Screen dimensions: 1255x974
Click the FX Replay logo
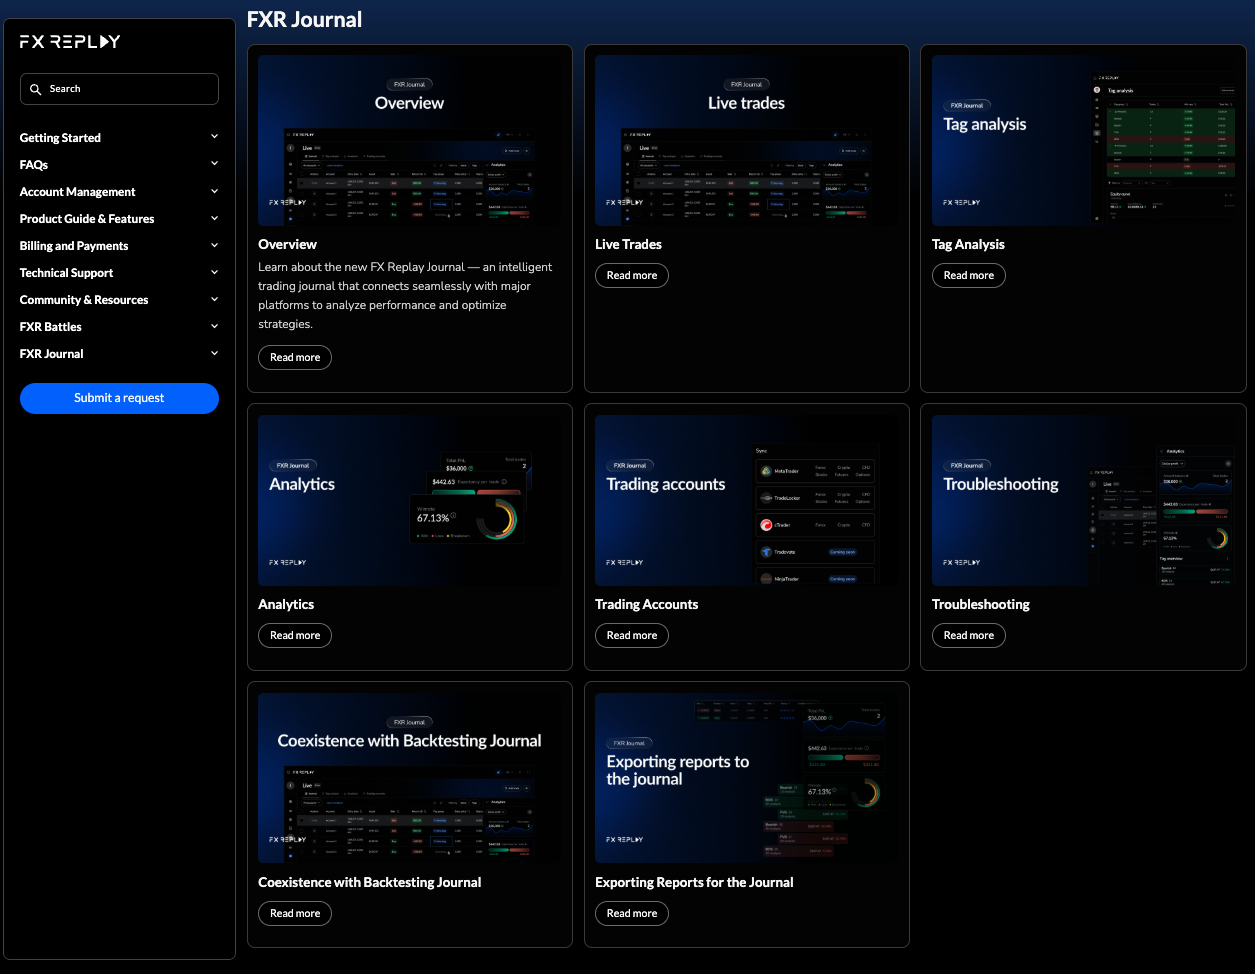pos(70,42)
